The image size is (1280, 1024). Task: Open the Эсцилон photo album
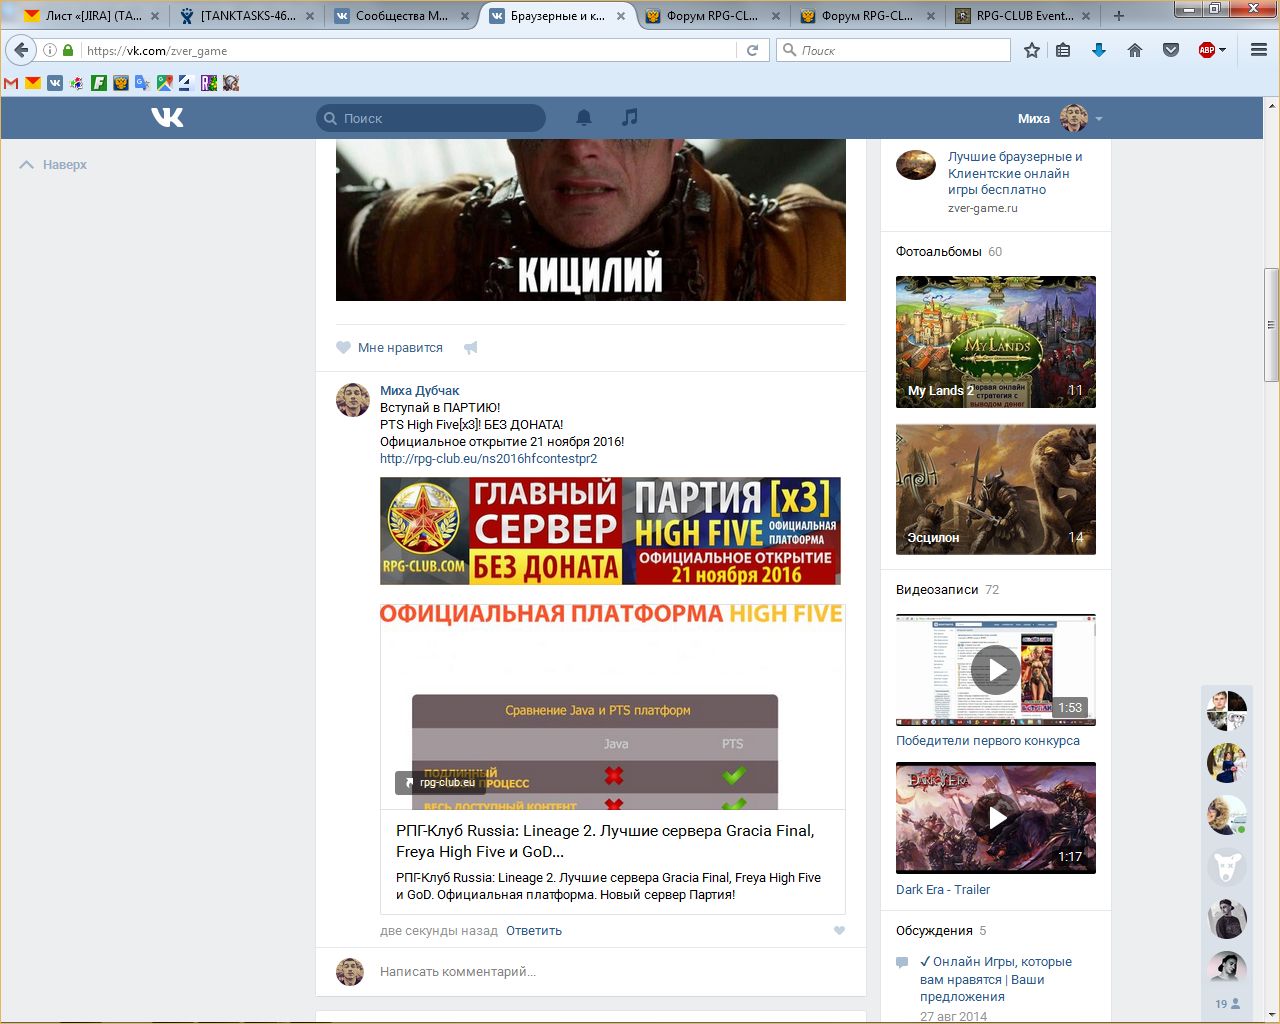996,490
